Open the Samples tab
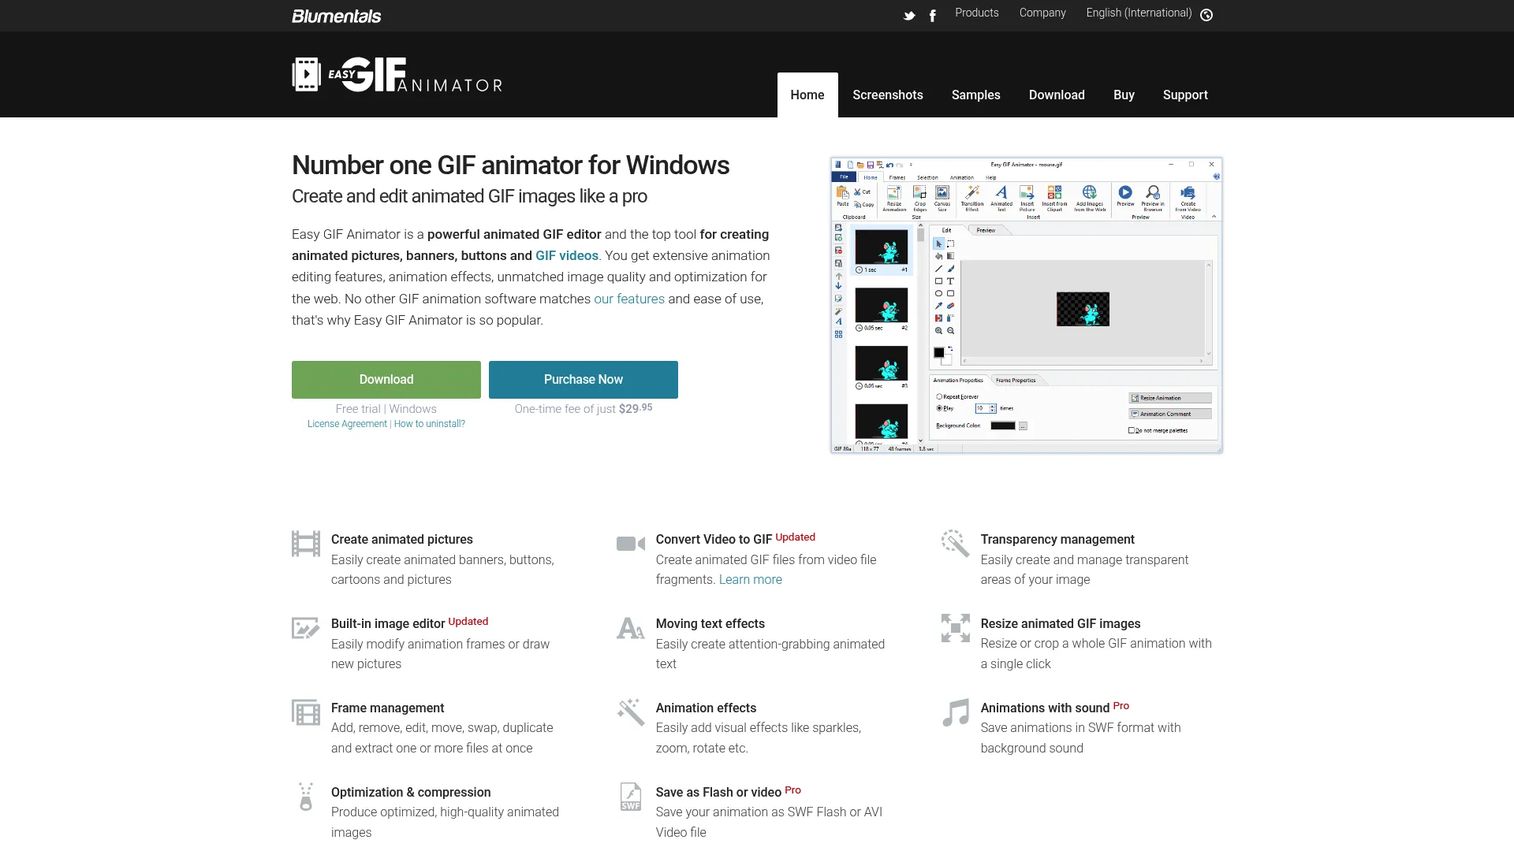 [976, 95]
